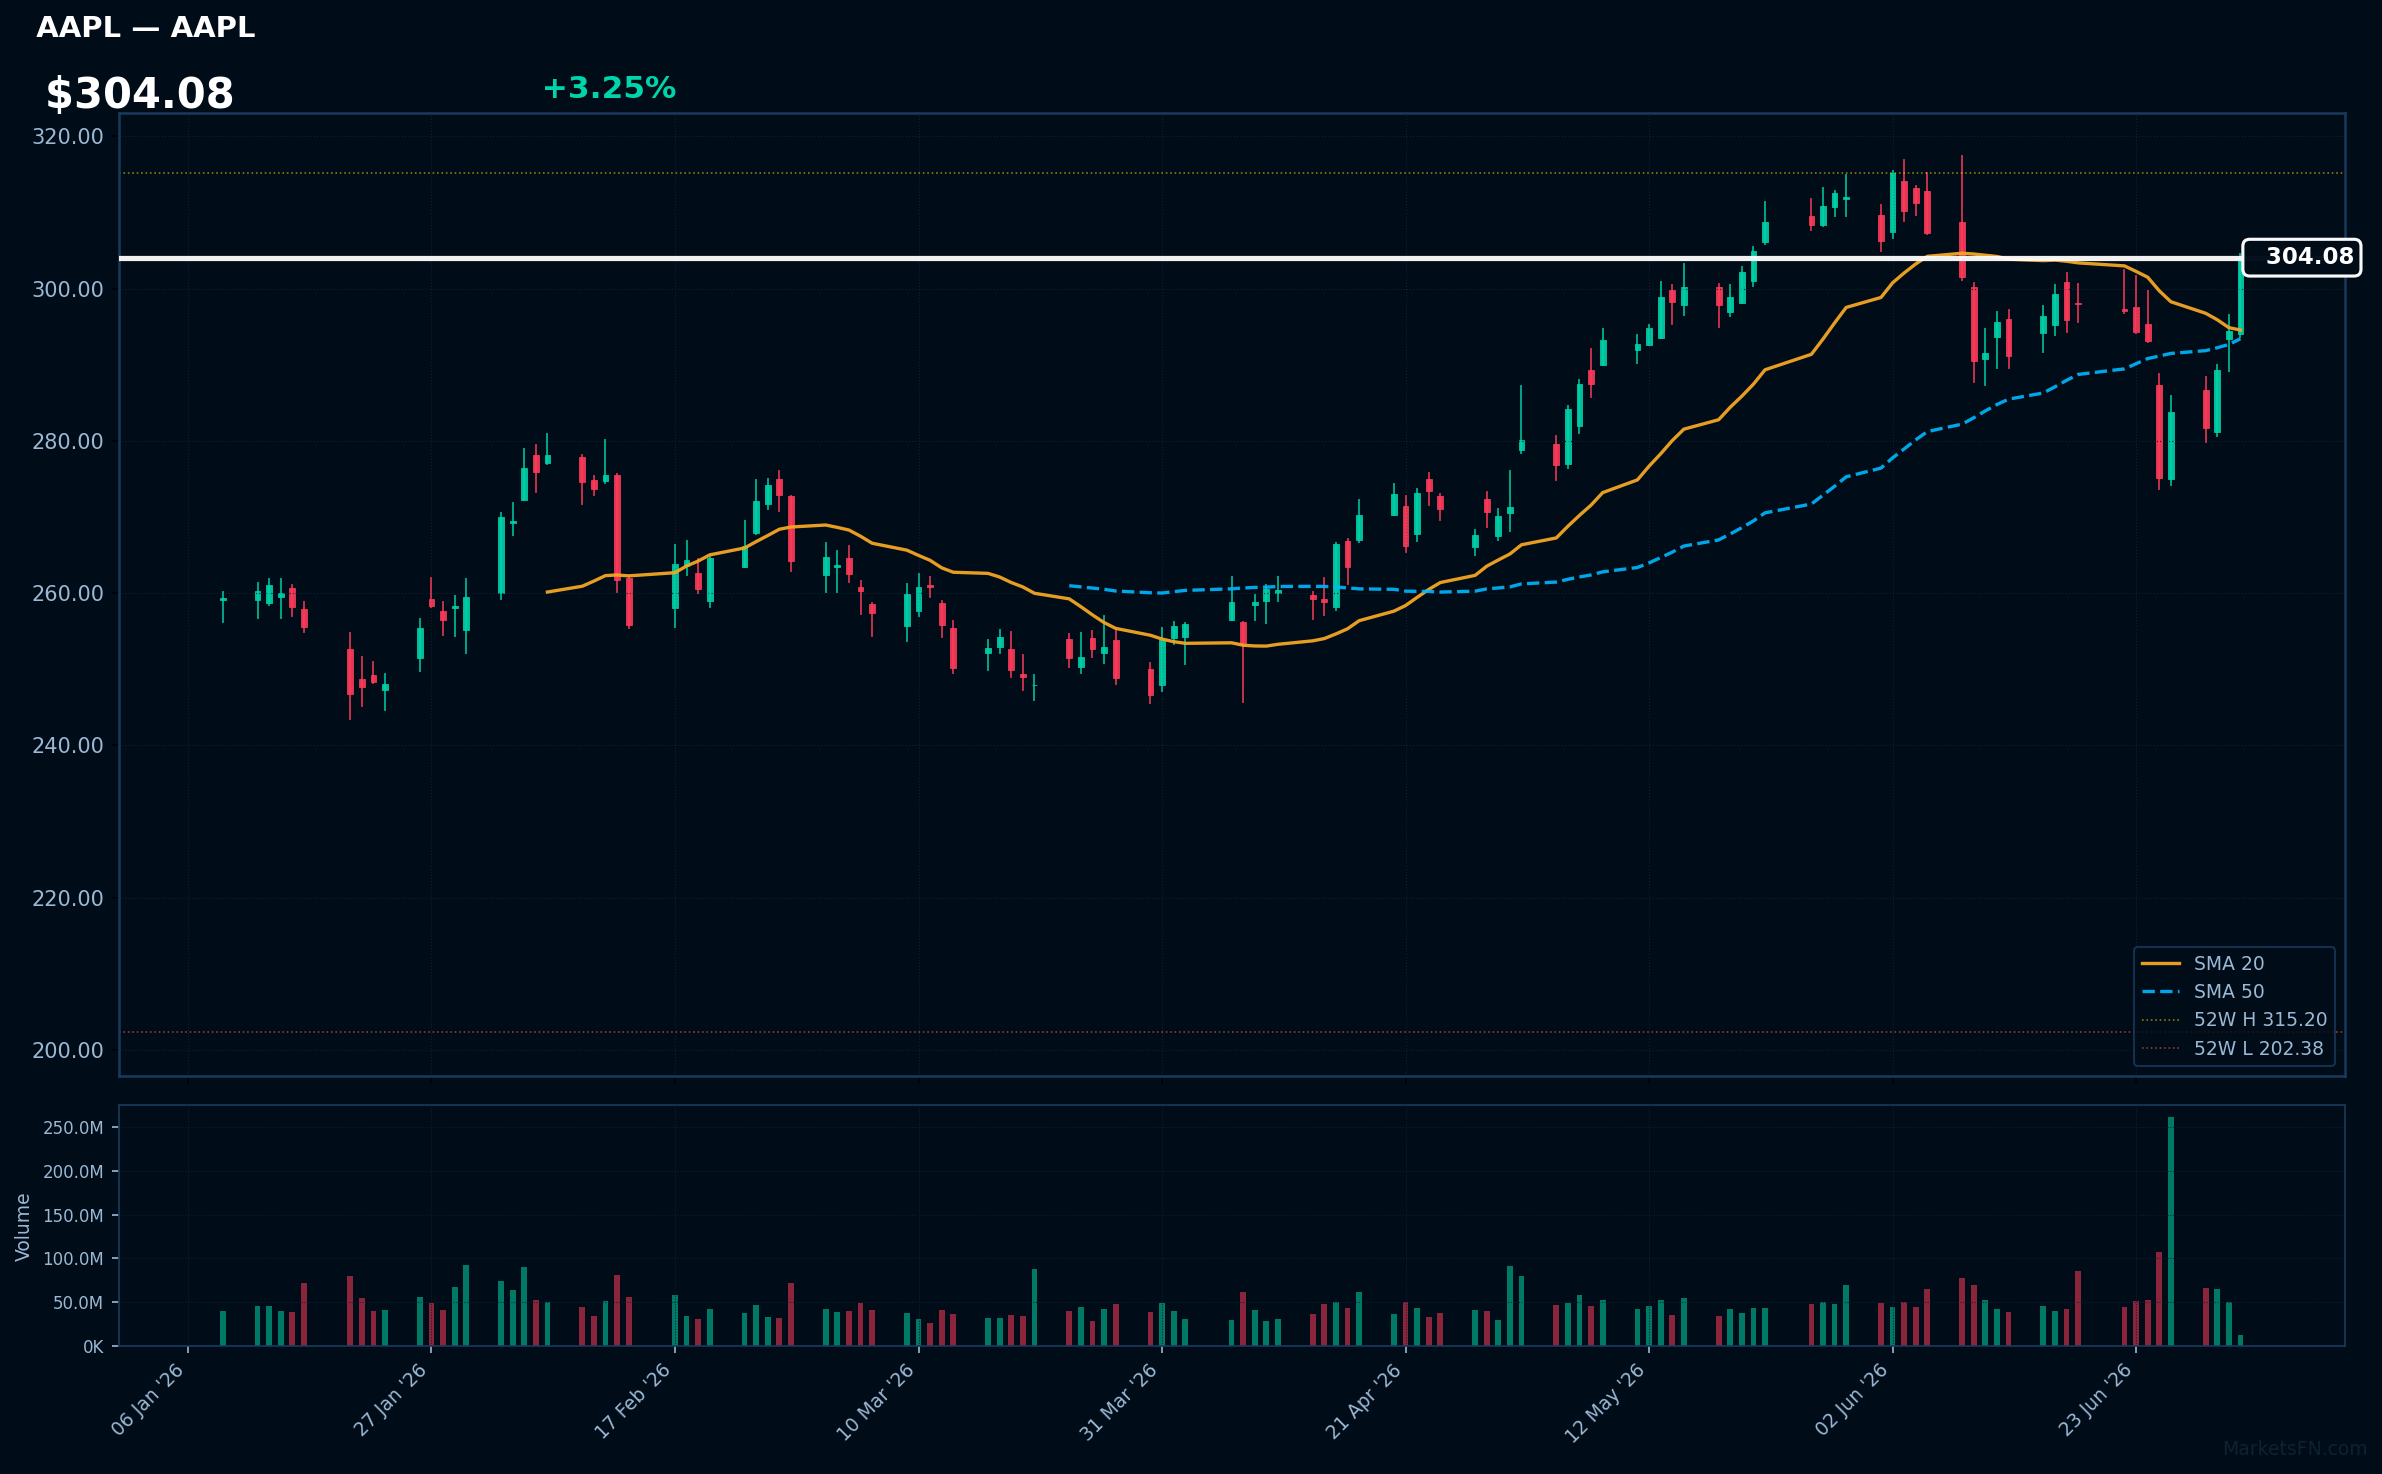This screenshot has width=2382, height=1474.
Task: Click the 280.00 price axis label
Action: 68,441
